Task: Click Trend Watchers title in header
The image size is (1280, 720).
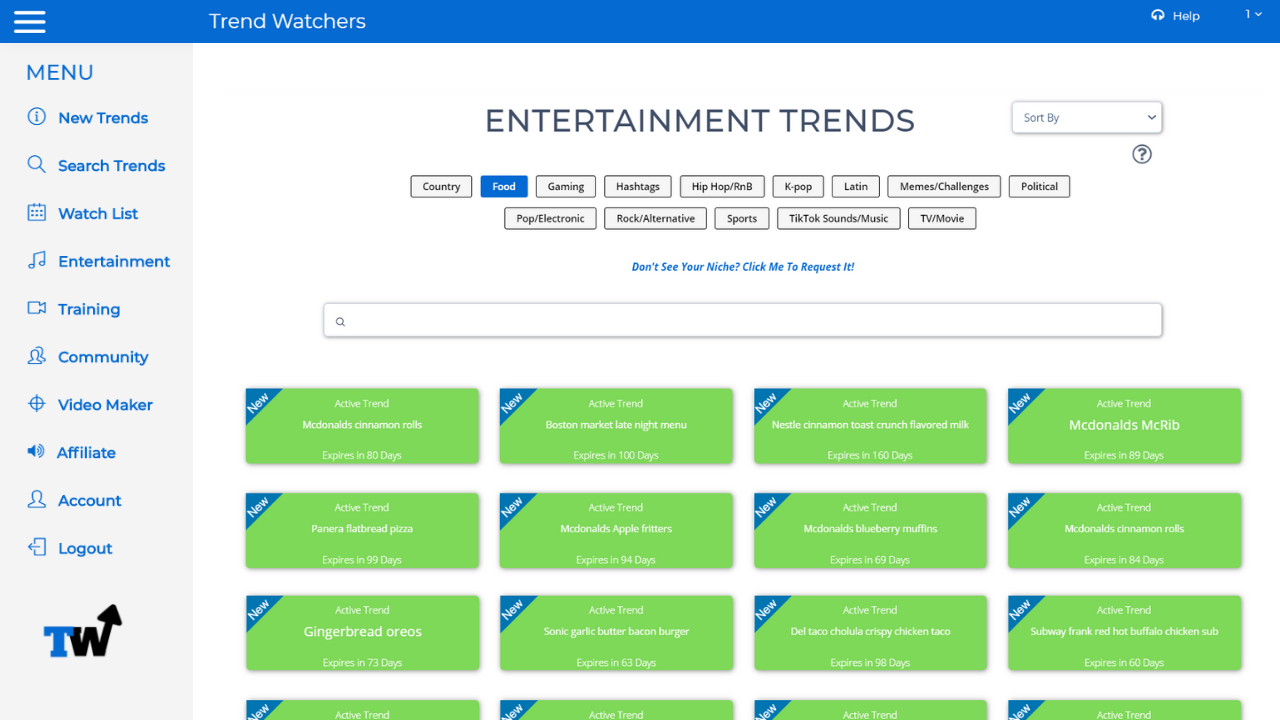Action: (287, 21)
